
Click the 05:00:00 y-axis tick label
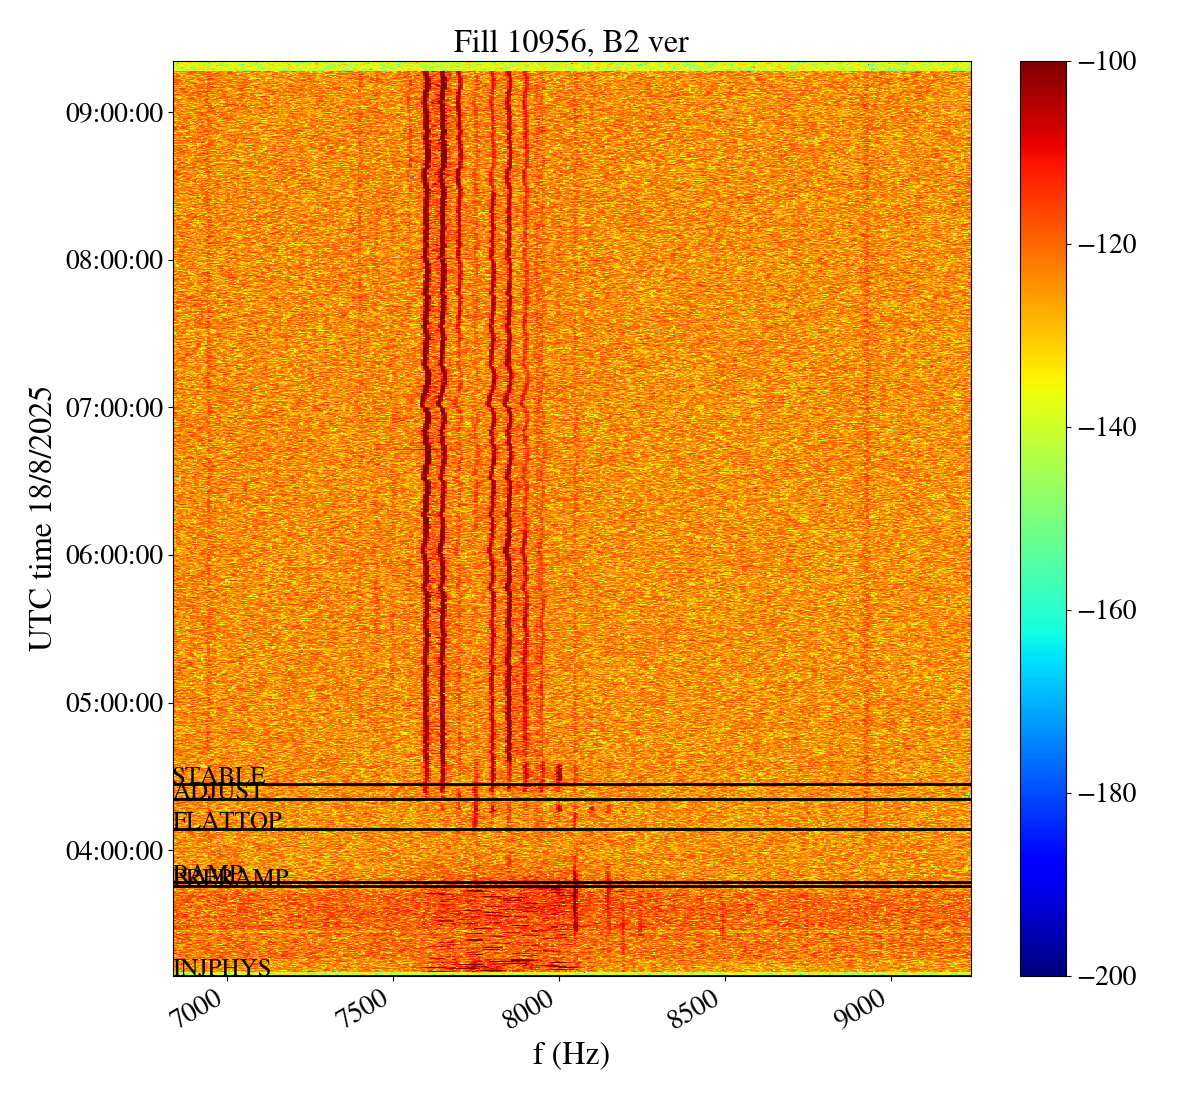click(113, 703)
